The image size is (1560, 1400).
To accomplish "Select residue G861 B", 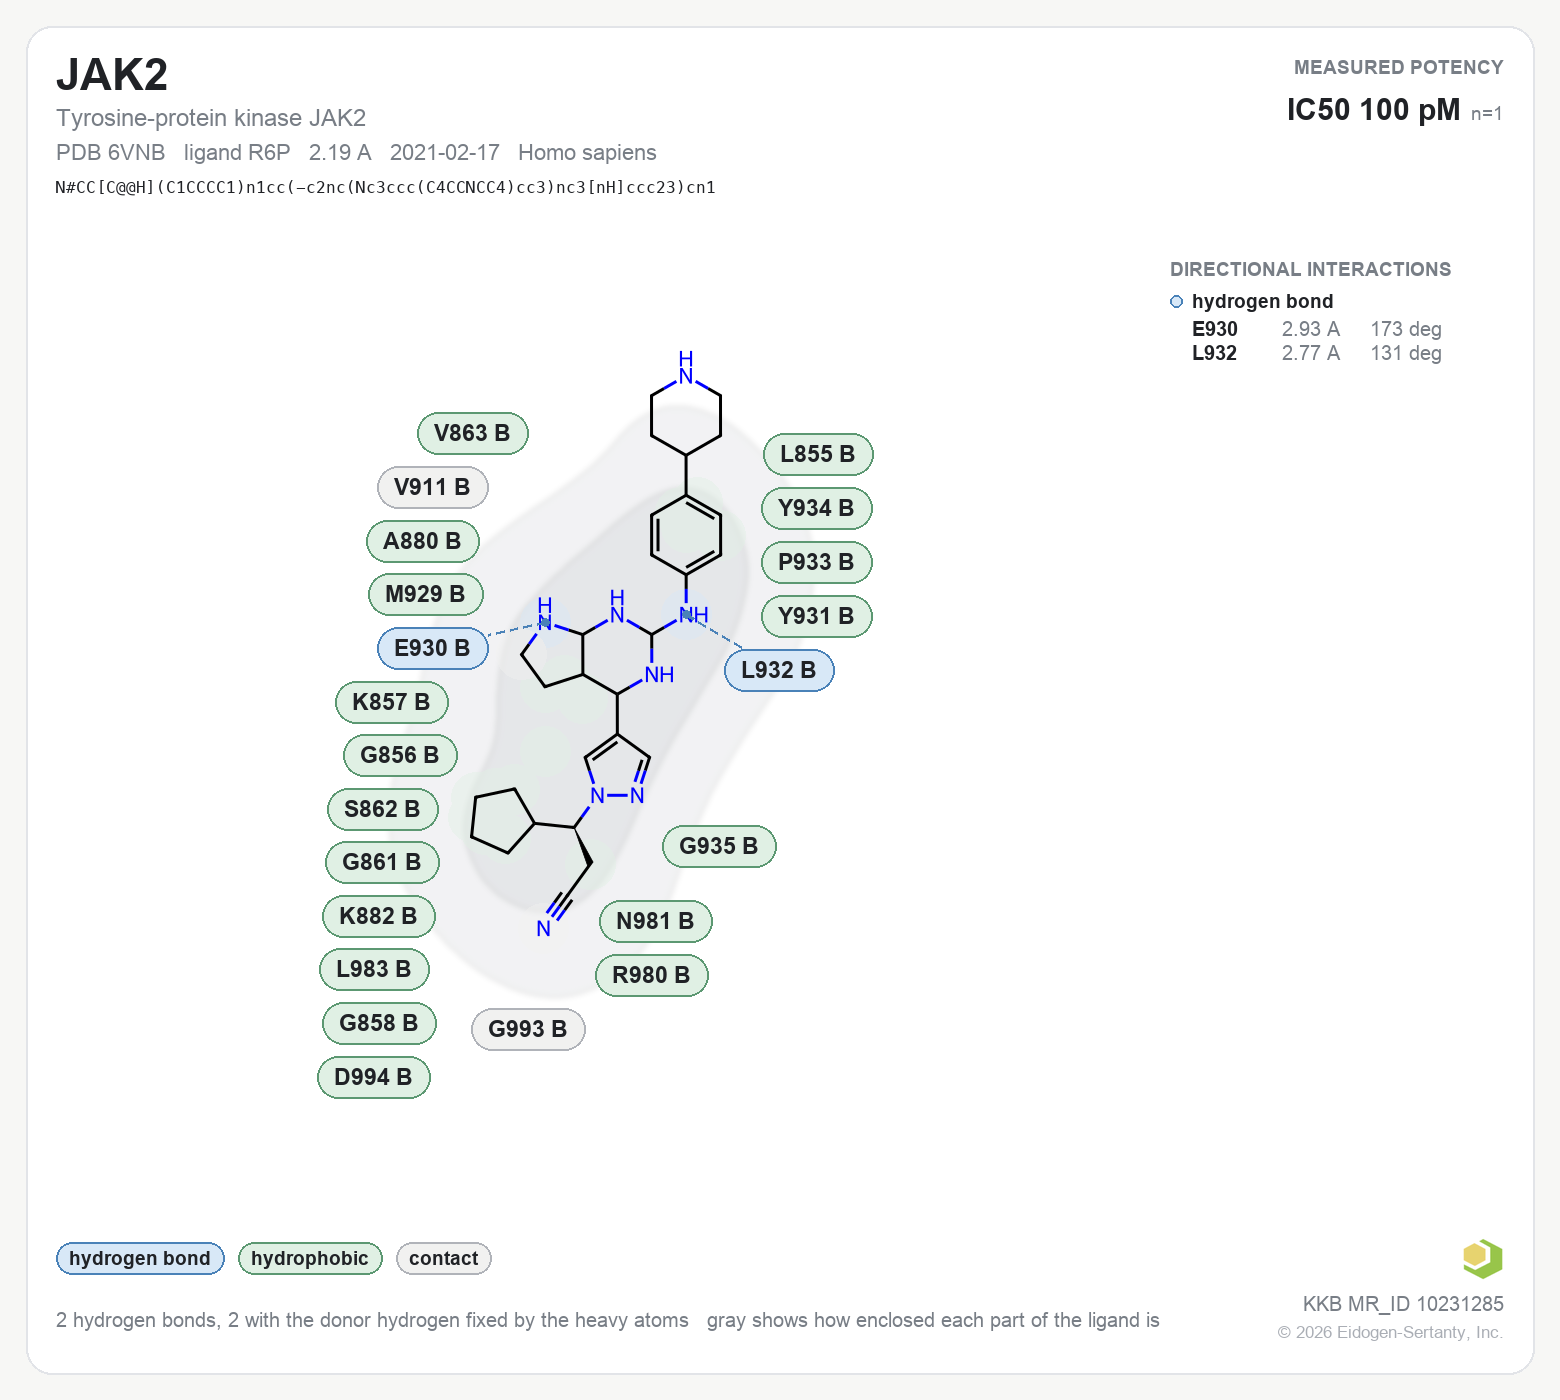I will [x=383, y=862].
